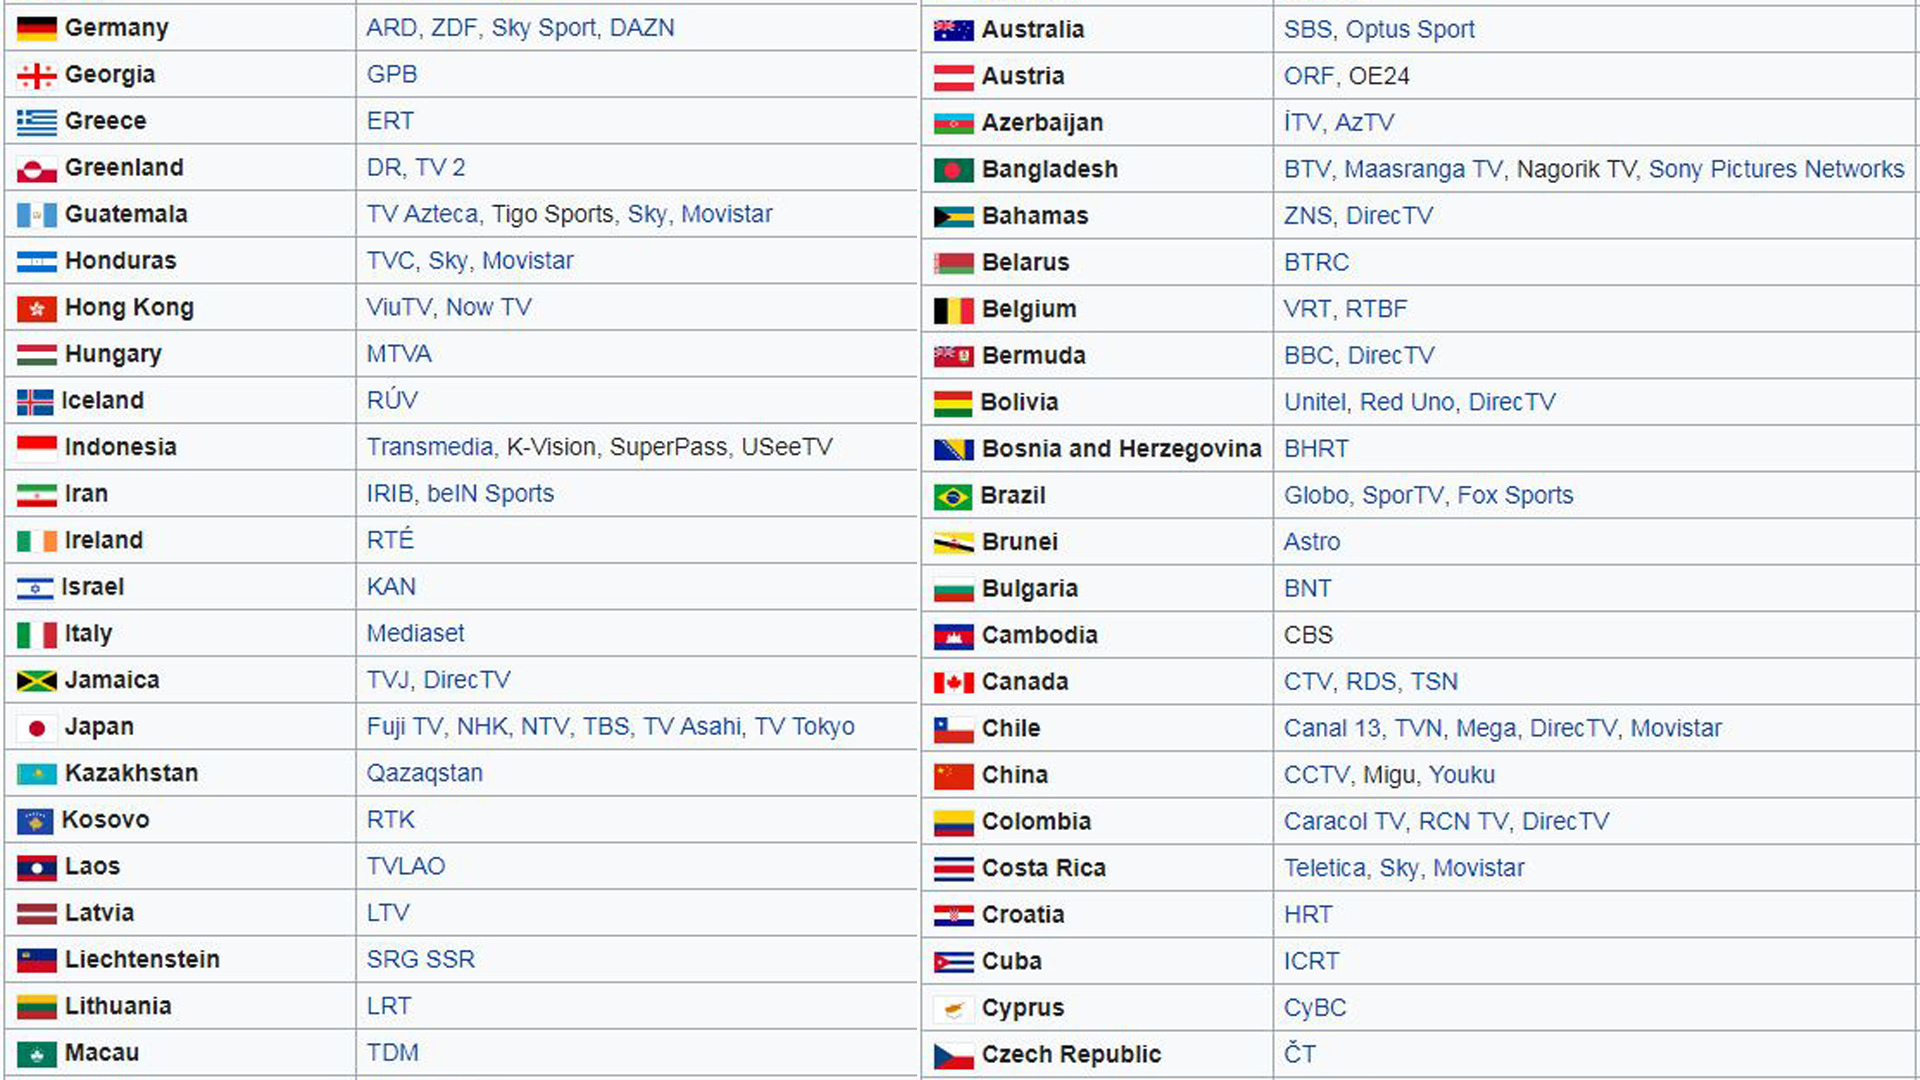Open the Mediaset link for Italy

(415, 633)
